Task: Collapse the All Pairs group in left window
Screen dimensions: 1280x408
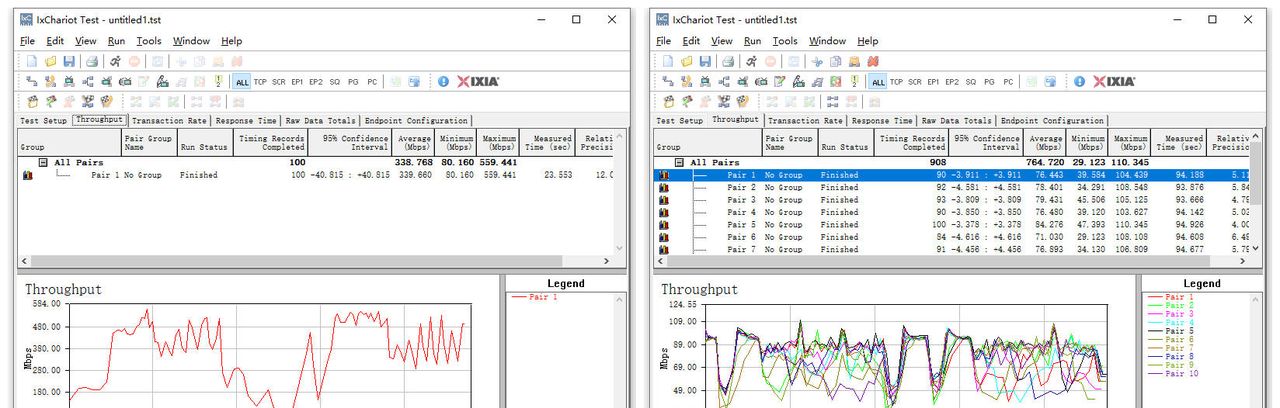Action: [43, 162]
